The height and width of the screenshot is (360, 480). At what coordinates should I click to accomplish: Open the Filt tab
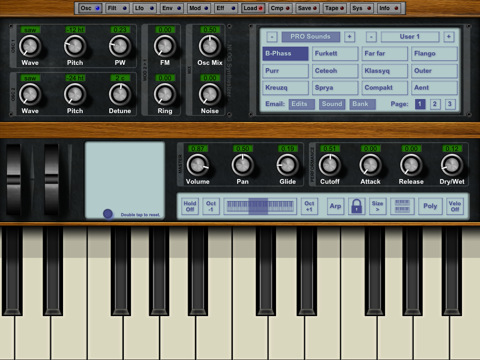click(117, 8)
